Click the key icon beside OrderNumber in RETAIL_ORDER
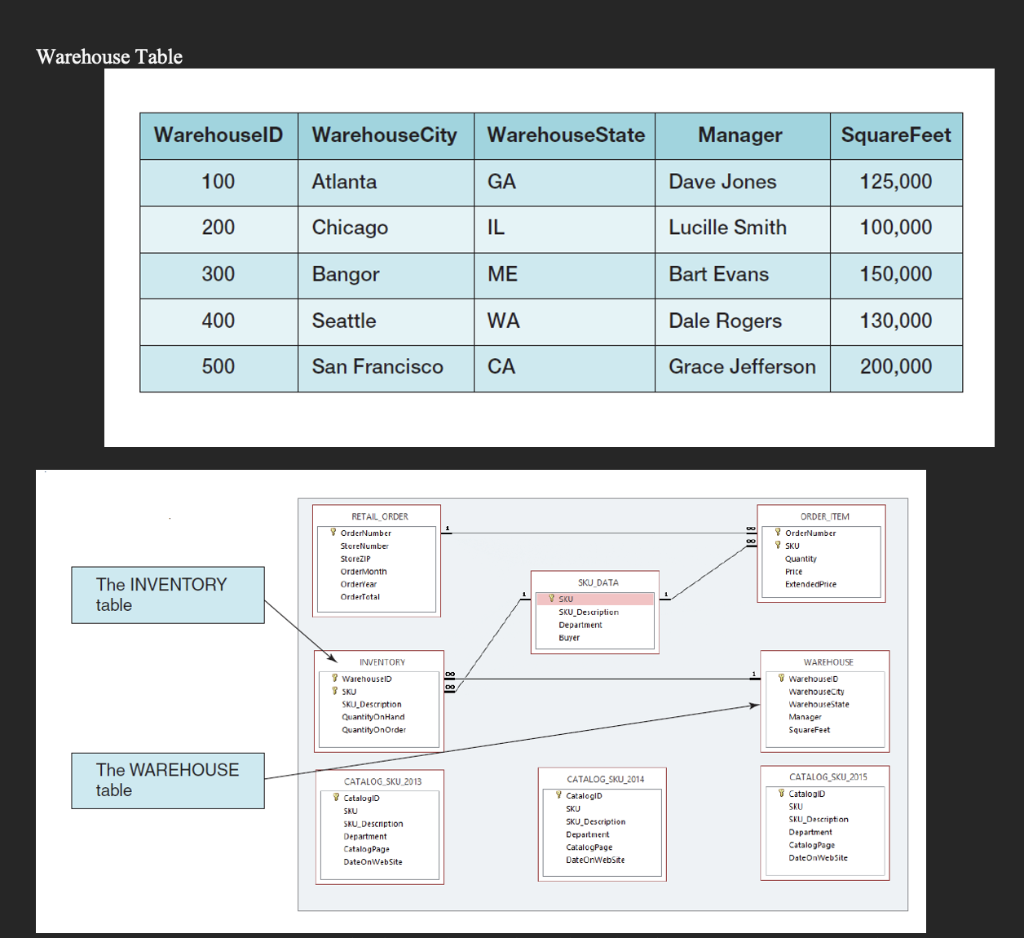This screenshot has width=1024, height=938. pyautogui.click(x=333, y=533)
